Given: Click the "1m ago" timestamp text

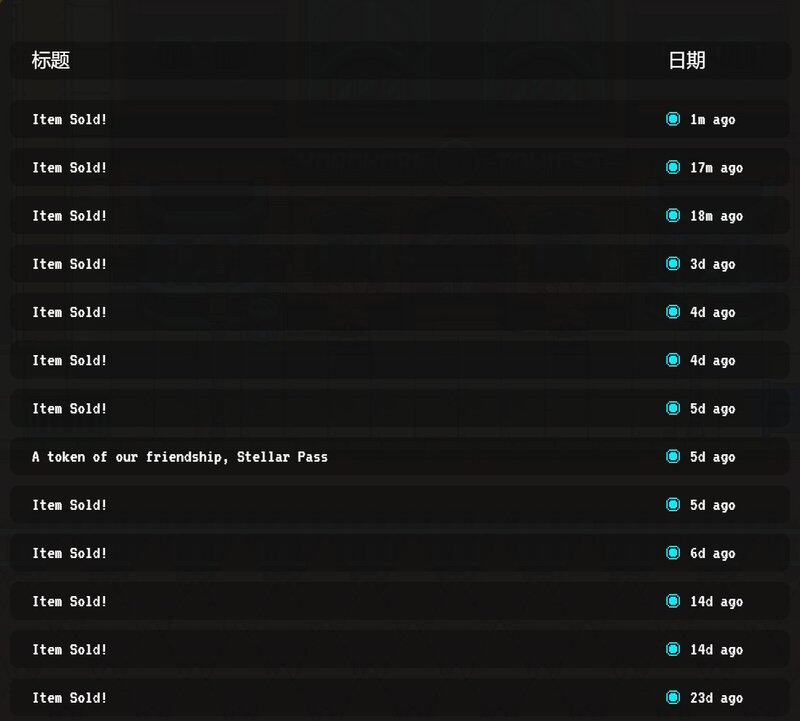Looking at the screenshot, I should pyautogui.click(x=712, y=120).
